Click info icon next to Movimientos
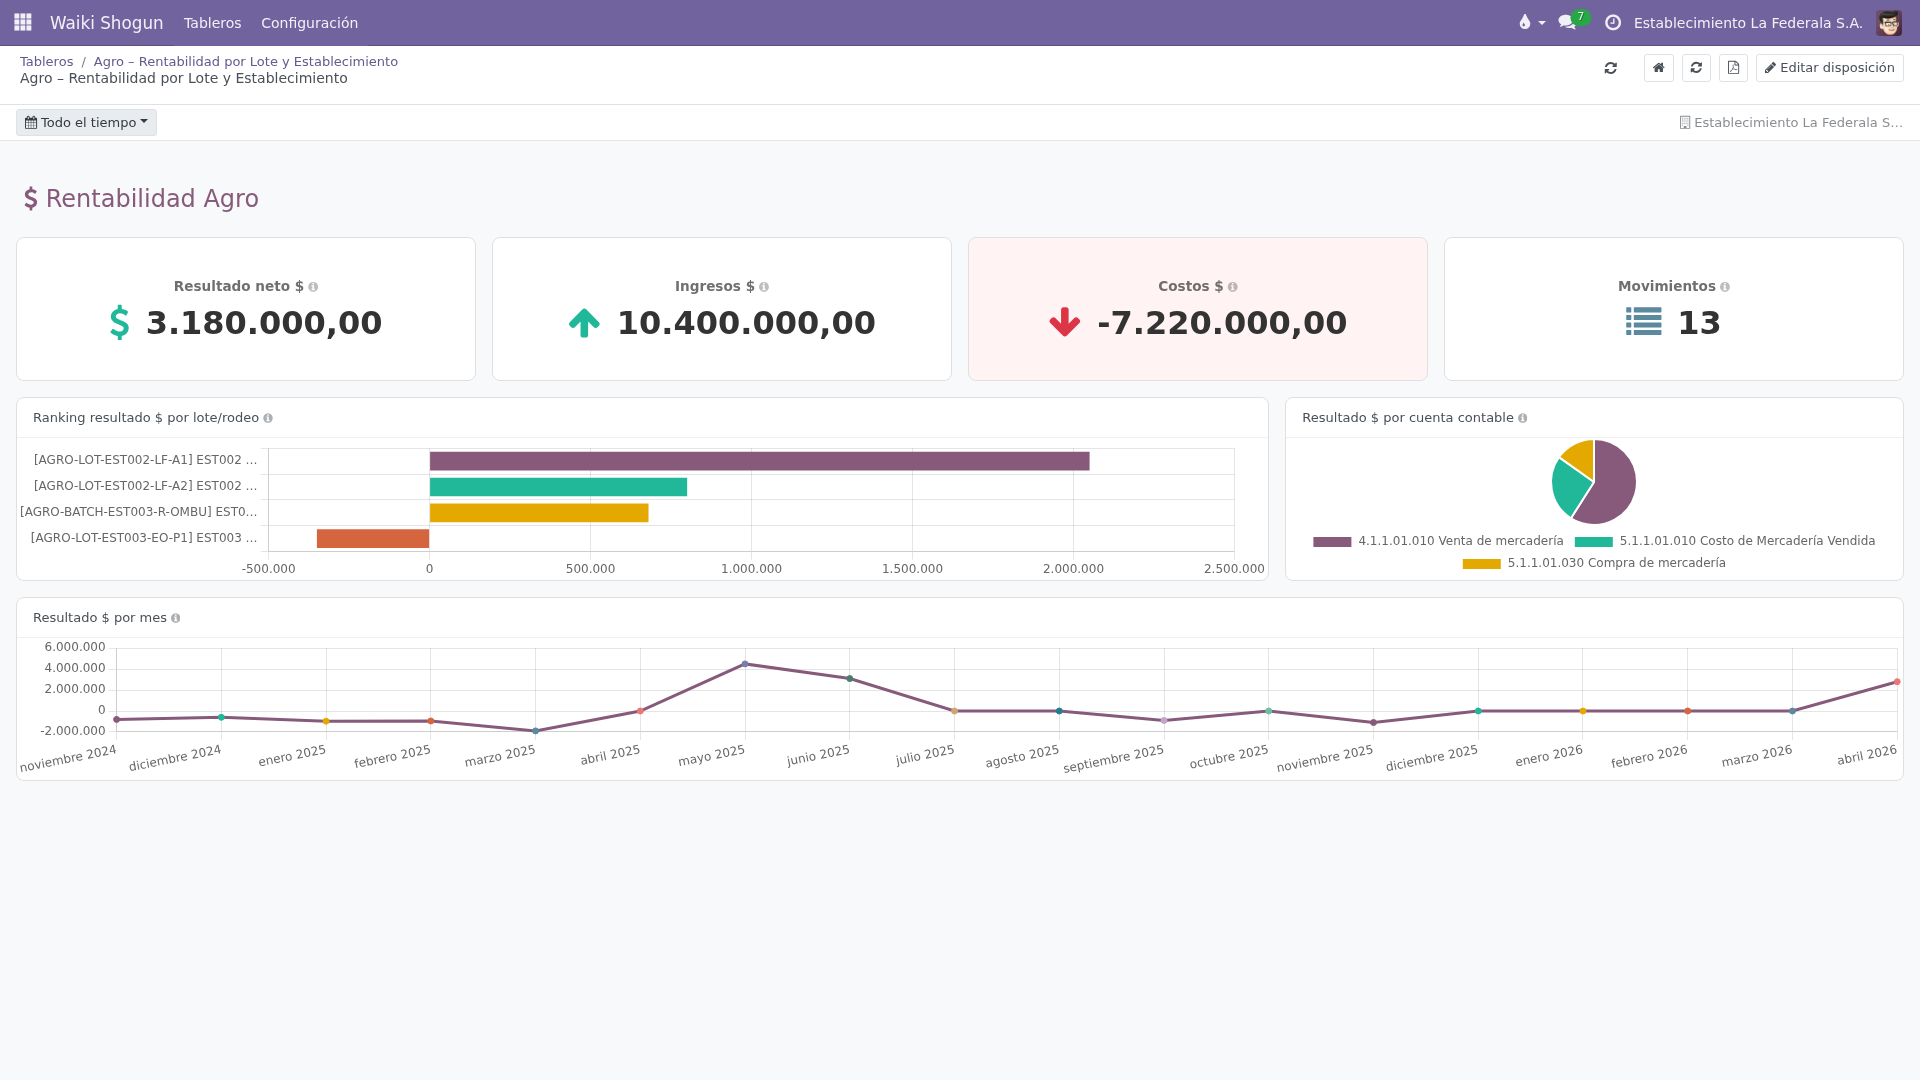The width and height of the screenshot is (1920, 1080). tap(1725, 287)
